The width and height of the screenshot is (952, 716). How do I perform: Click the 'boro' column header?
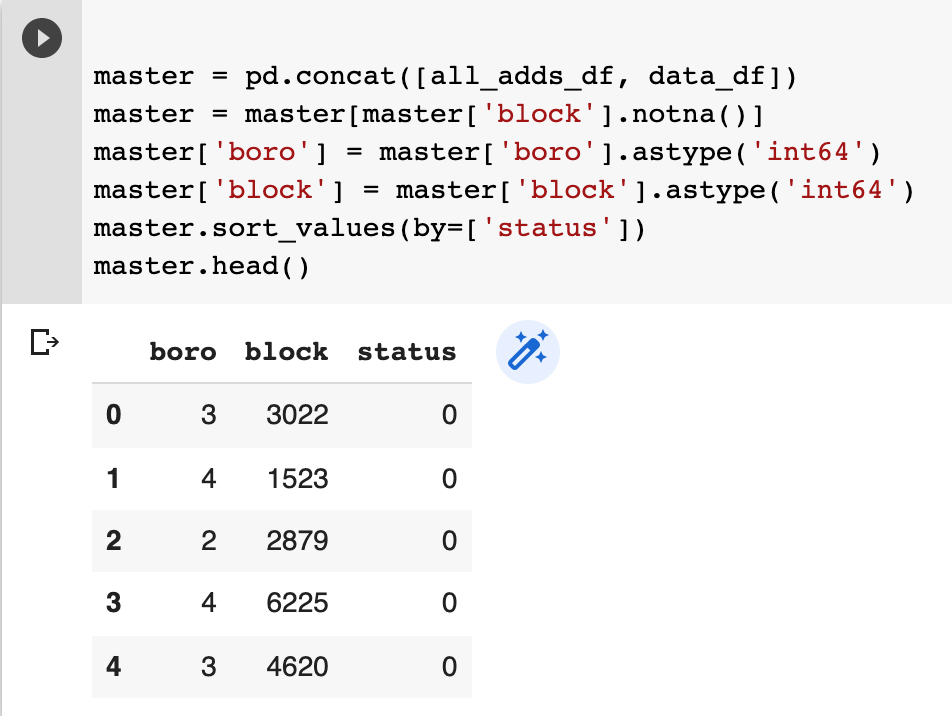[183, 352]
